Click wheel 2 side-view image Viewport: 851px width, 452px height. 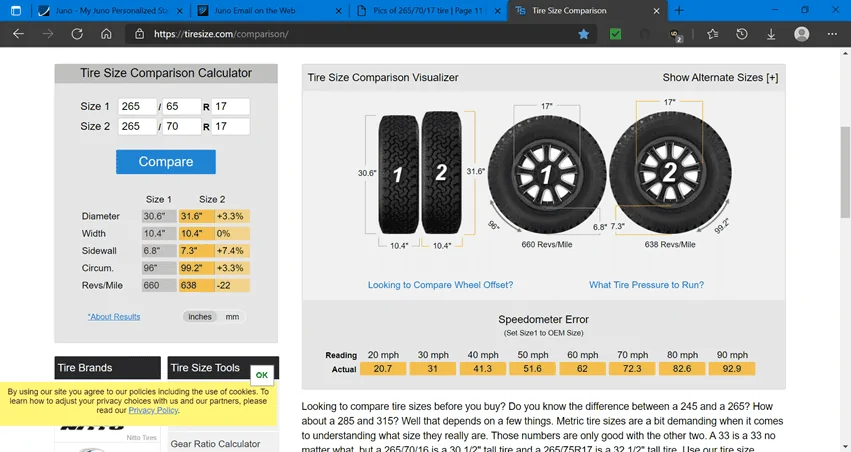click(x=670, y=173)
